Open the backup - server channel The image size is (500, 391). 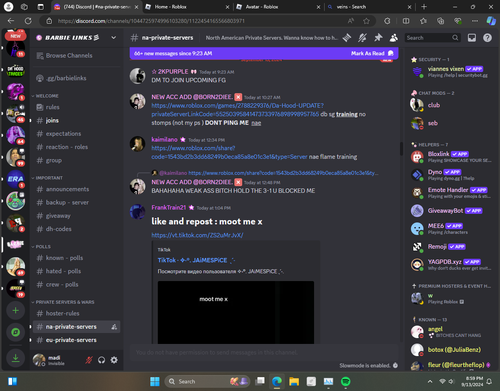(76, 202)
